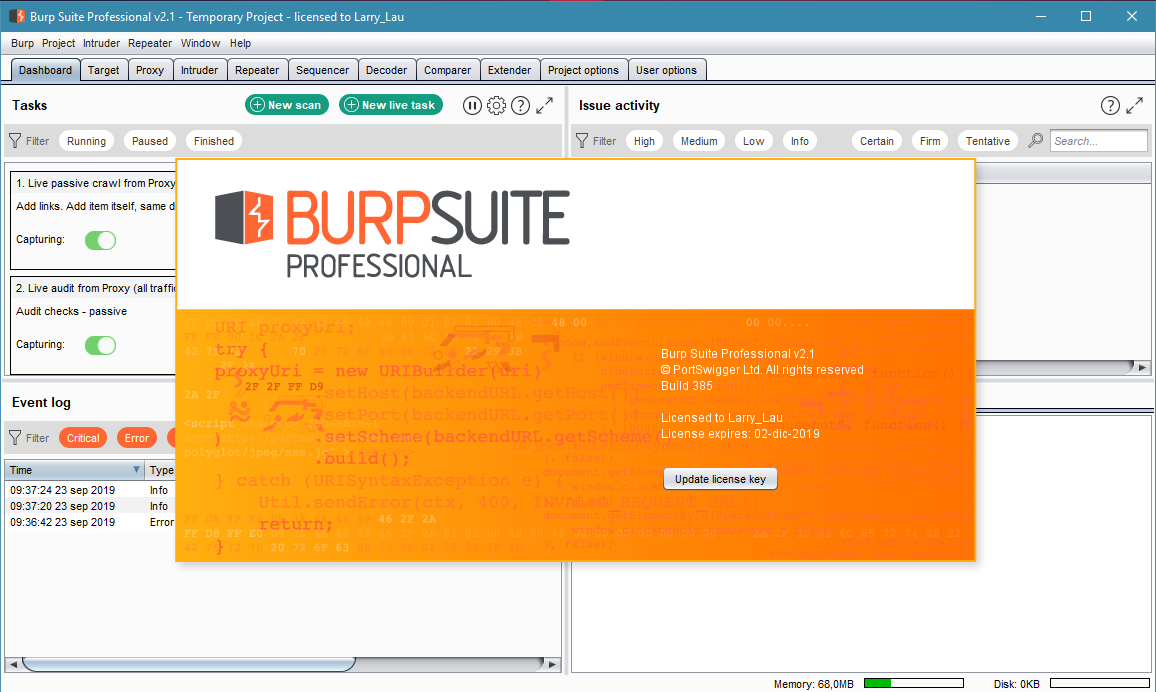This screenshot has width=1156, height=692.
Task: Create a New live task
Action: [x=391, y=105]
